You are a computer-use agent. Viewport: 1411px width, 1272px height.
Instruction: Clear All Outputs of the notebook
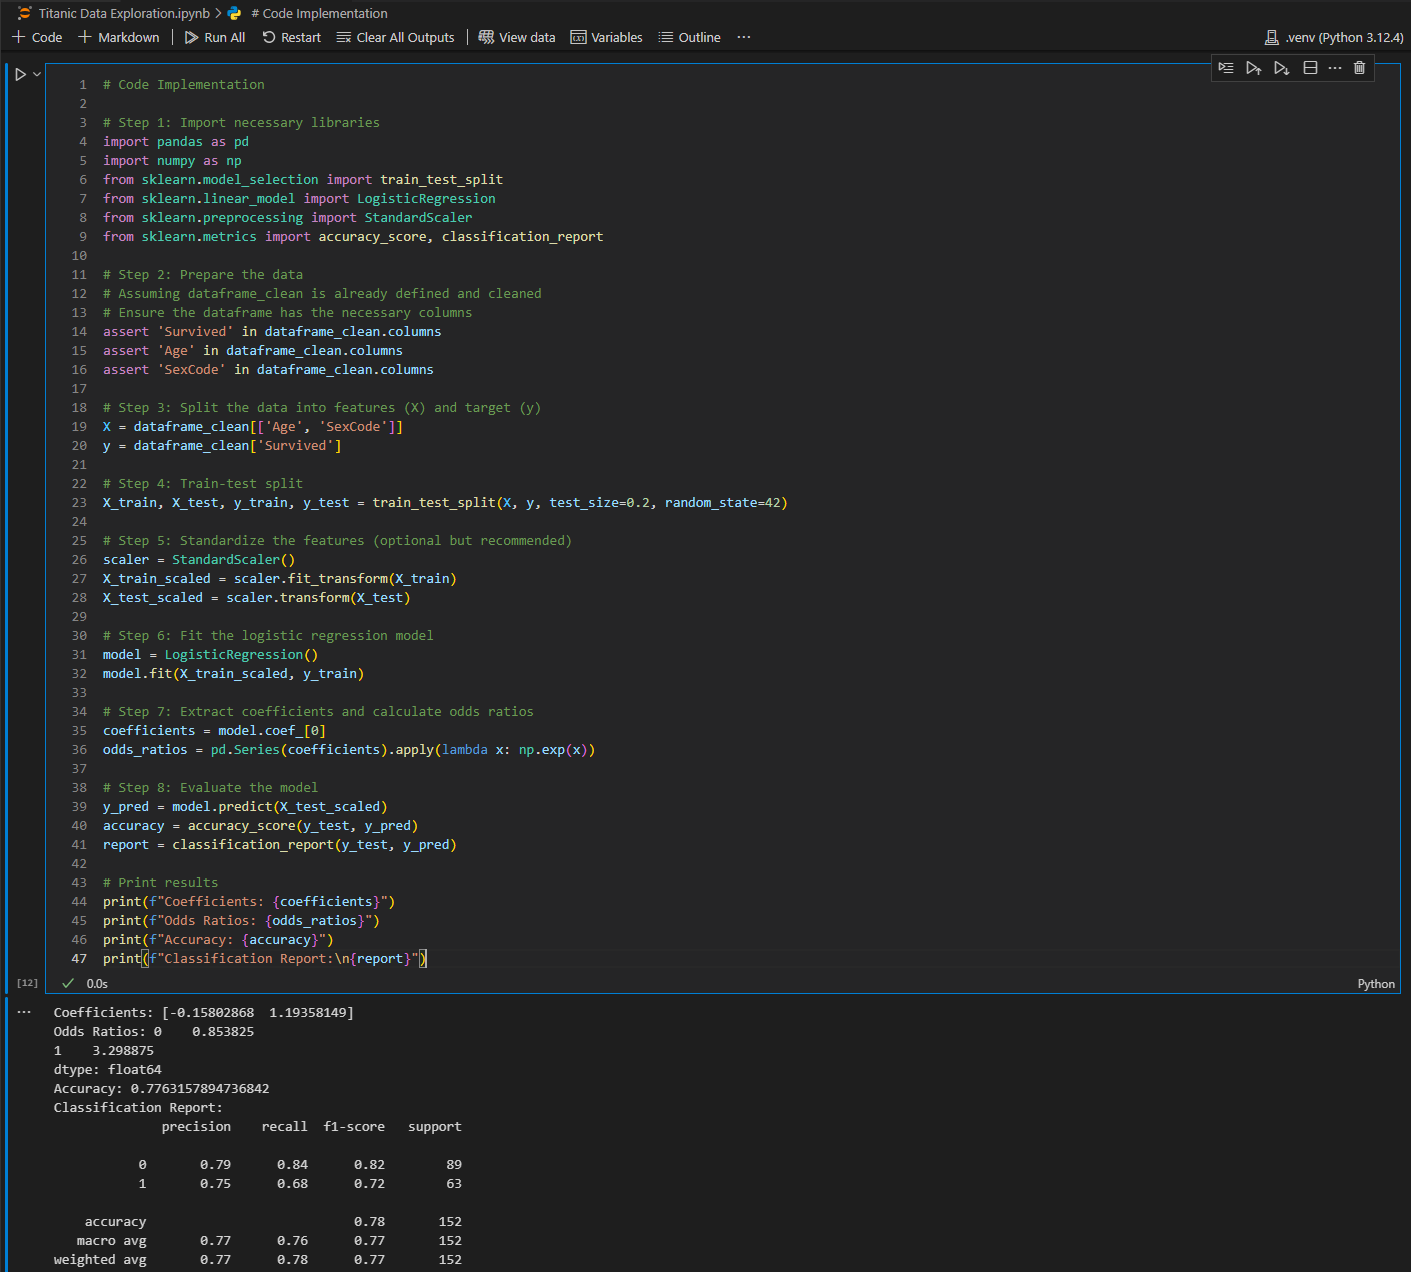(395, 37)
